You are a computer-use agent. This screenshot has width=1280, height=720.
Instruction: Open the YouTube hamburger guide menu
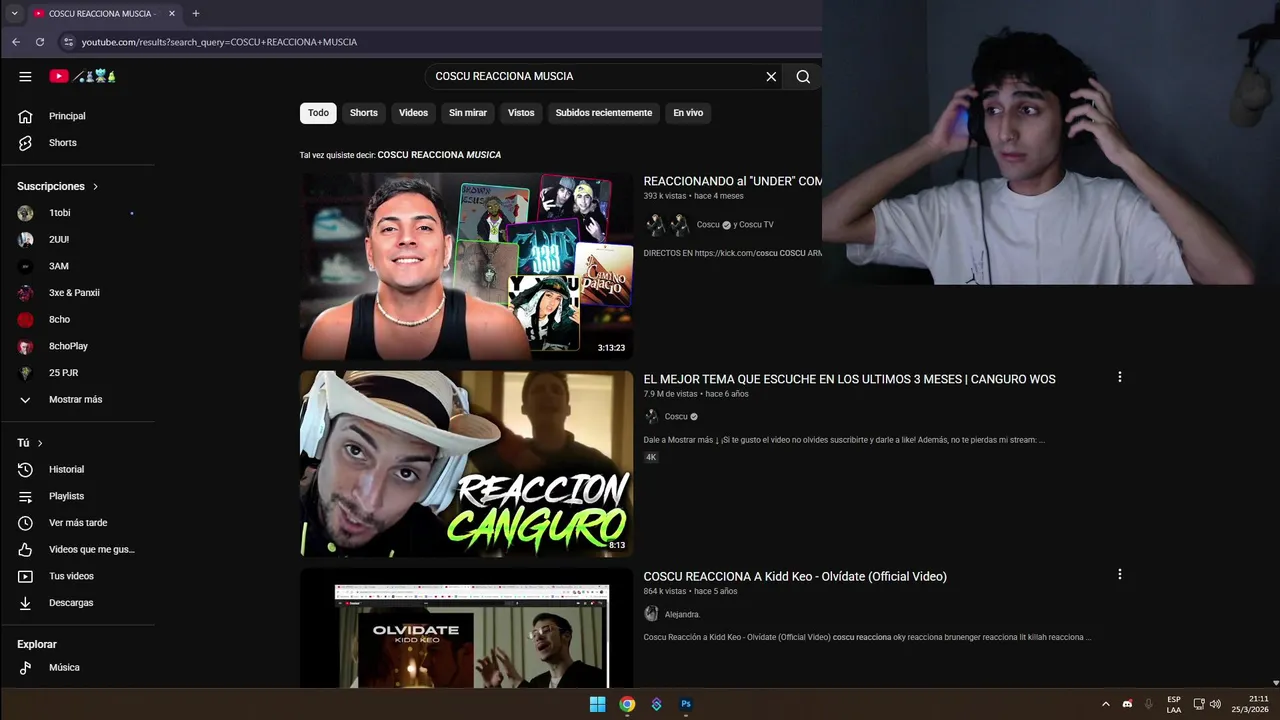[25, 76]
